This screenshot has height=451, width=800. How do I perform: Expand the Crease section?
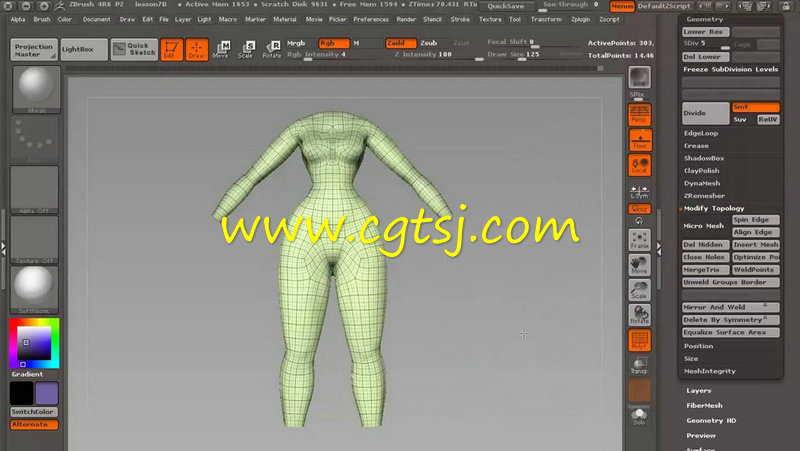click(x=696, y=146)
